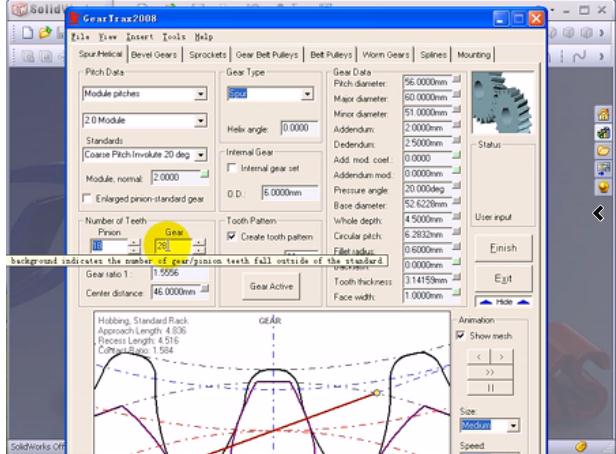Click the small square beside Minor diameter field
Image resolution: width=616 pixels, height=454 pixels.
coord(456,110)
